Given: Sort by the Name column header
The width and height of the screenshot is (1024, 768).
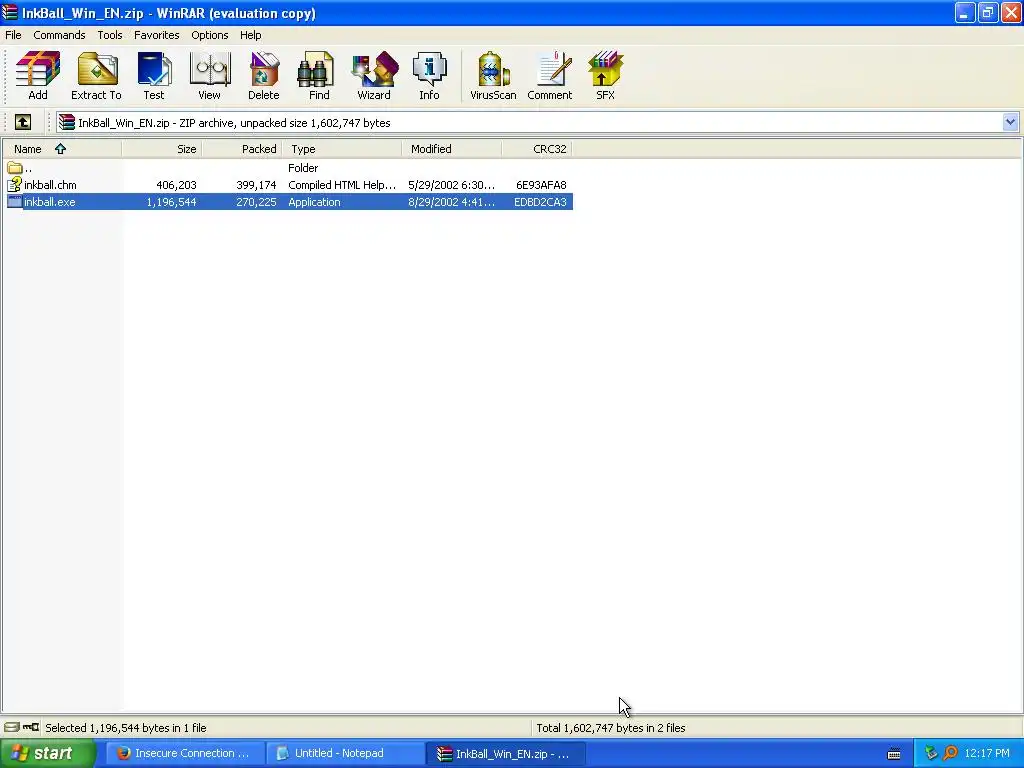Looking at the screenshot, I should [x=62, y=149].
